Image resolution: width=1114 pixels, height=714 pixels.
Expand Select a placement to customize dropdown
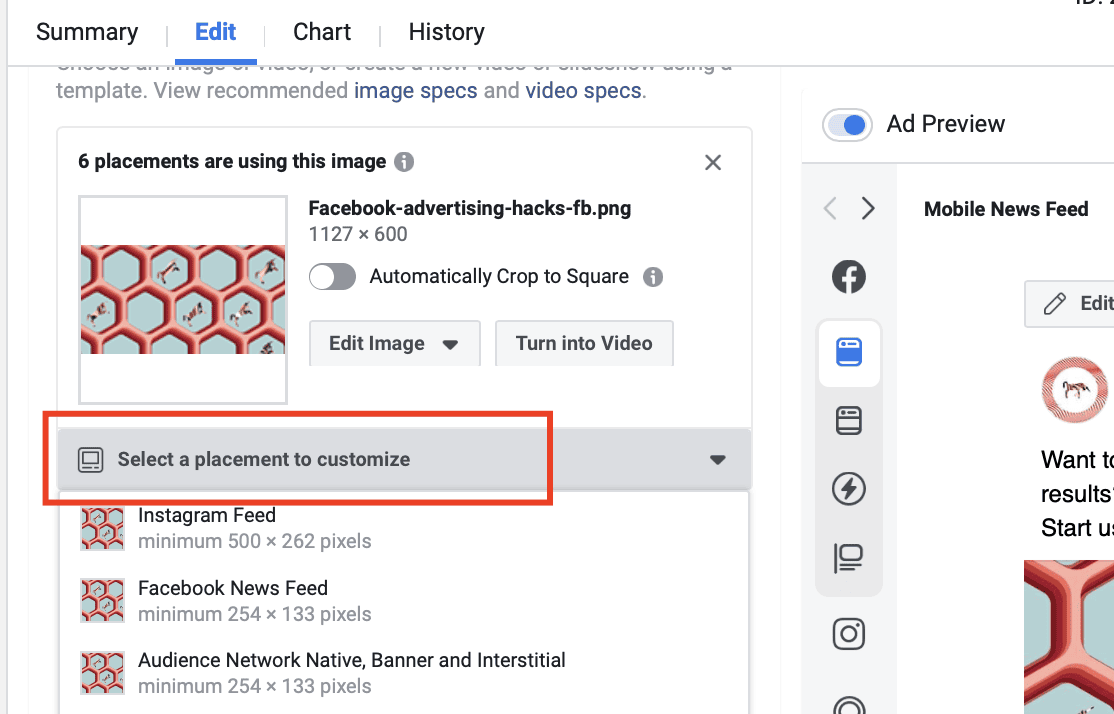point(404,460)
